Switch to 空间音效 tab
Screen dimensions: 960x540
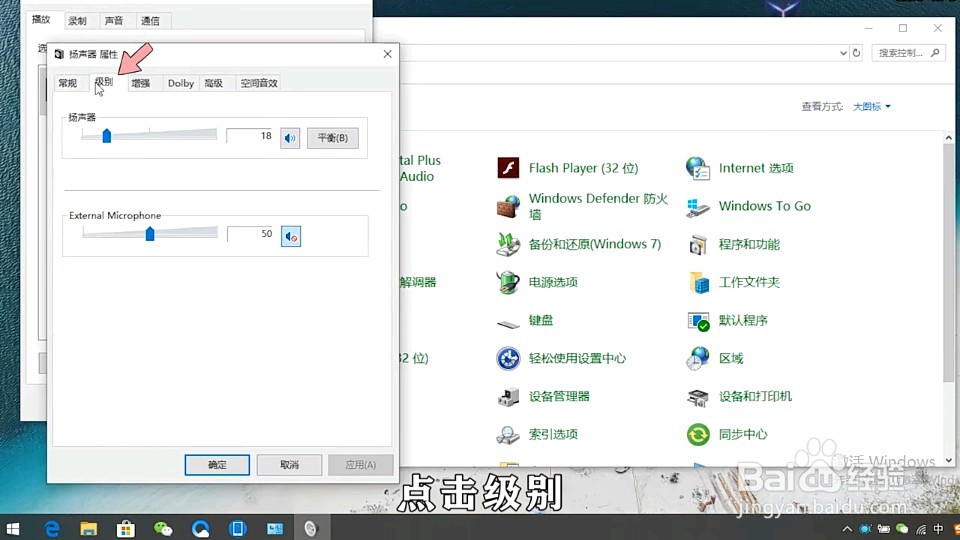click(259, 83)
